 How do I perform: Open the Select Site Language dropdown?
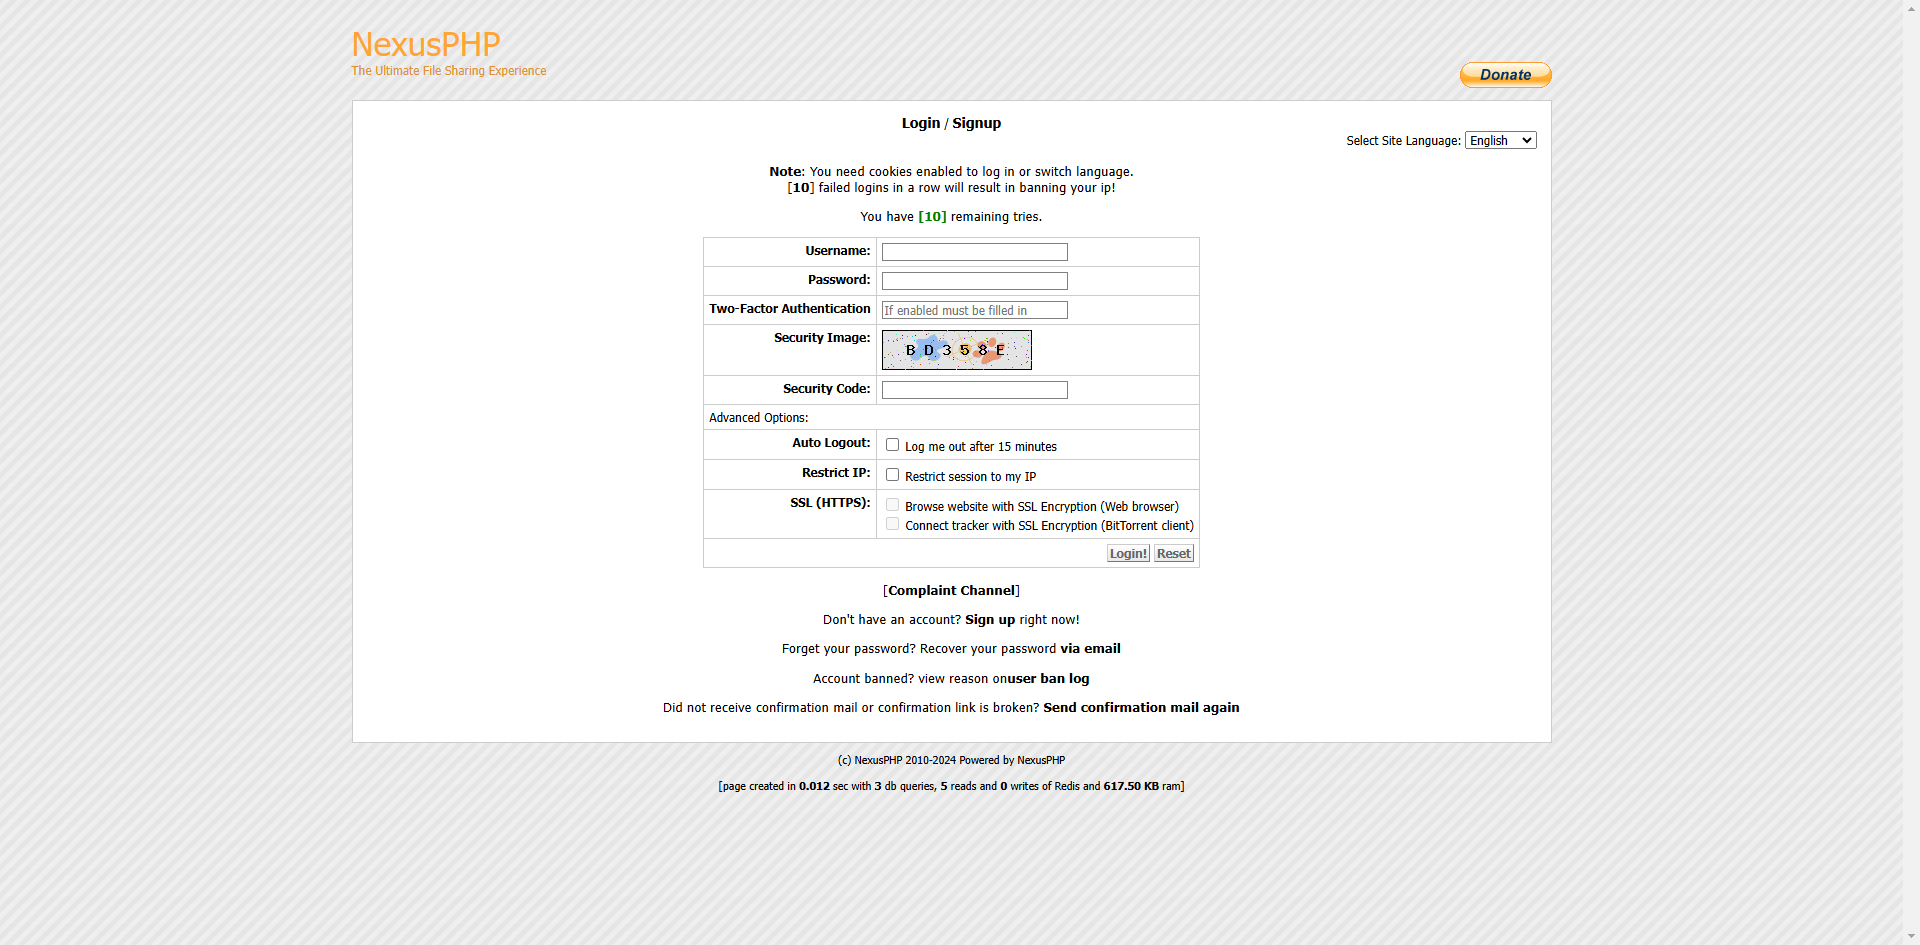pos(1499,141)
